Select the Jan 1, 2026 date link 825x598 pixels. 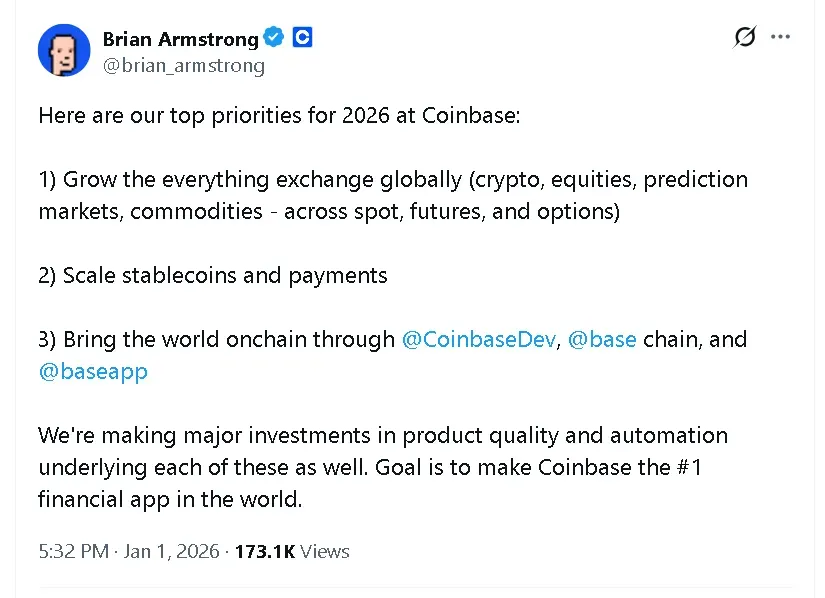point(167,551)
